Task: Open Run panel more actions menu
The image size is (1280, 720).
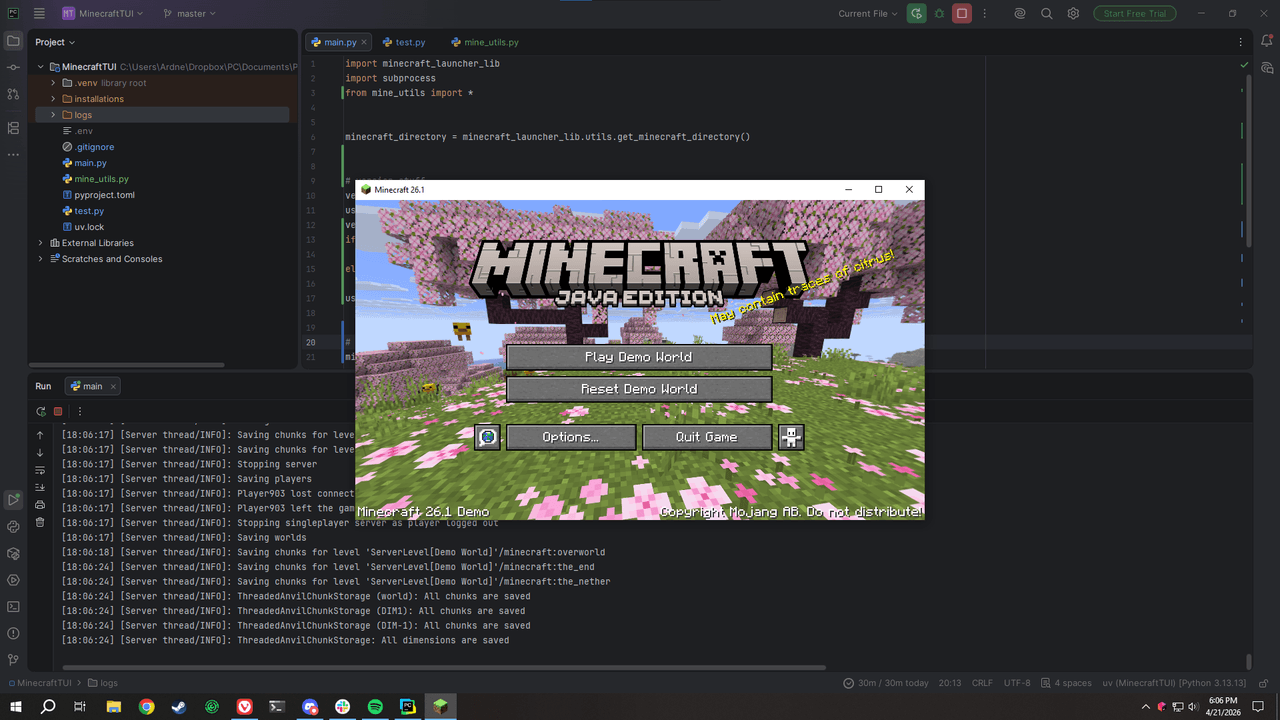Action: [x=80, y=411]
